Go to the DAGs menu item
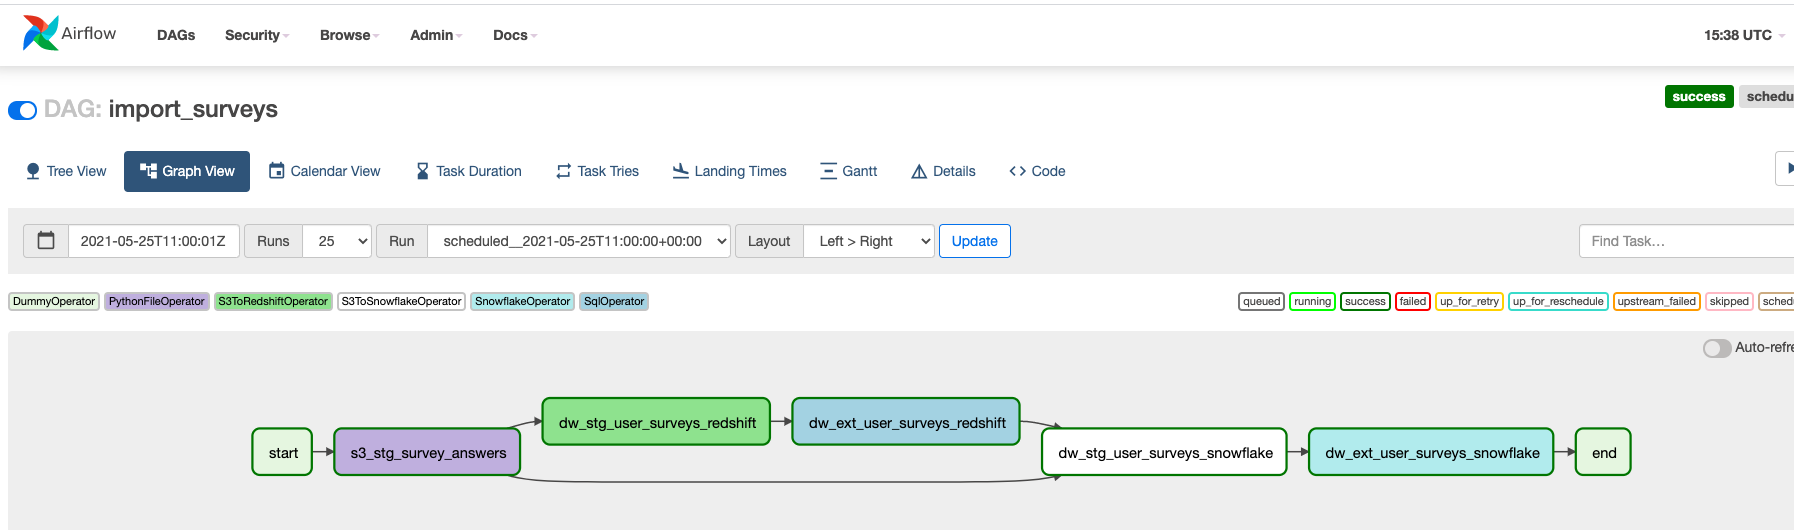 click(176, 35)
